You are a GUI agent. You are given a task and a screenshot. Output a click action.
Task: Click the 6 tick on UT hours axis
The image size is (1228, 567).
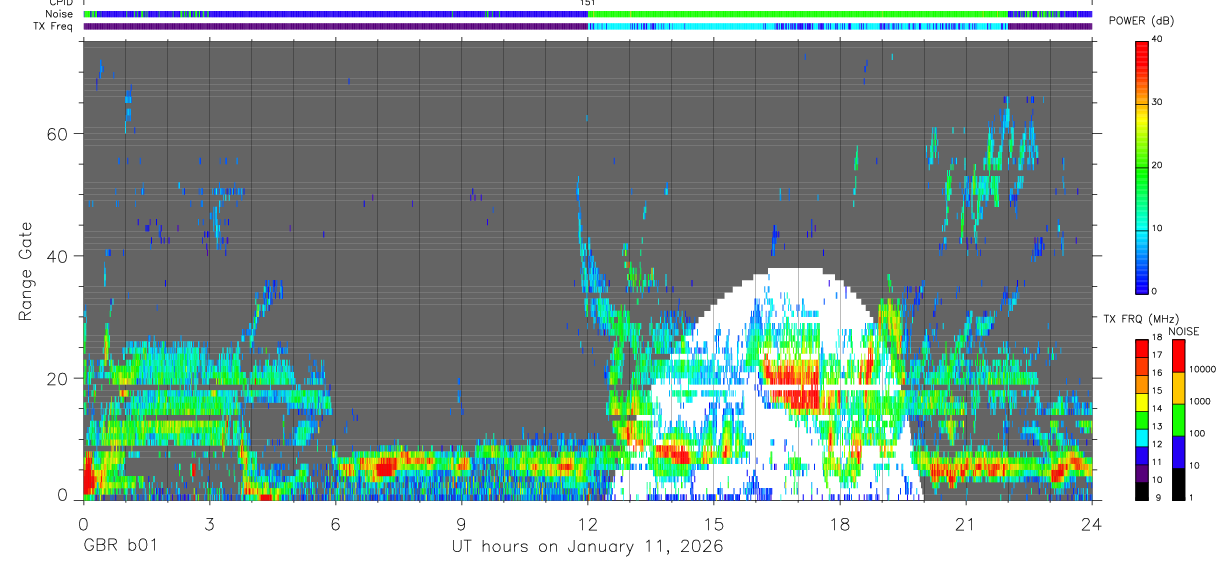coord(335,523)
